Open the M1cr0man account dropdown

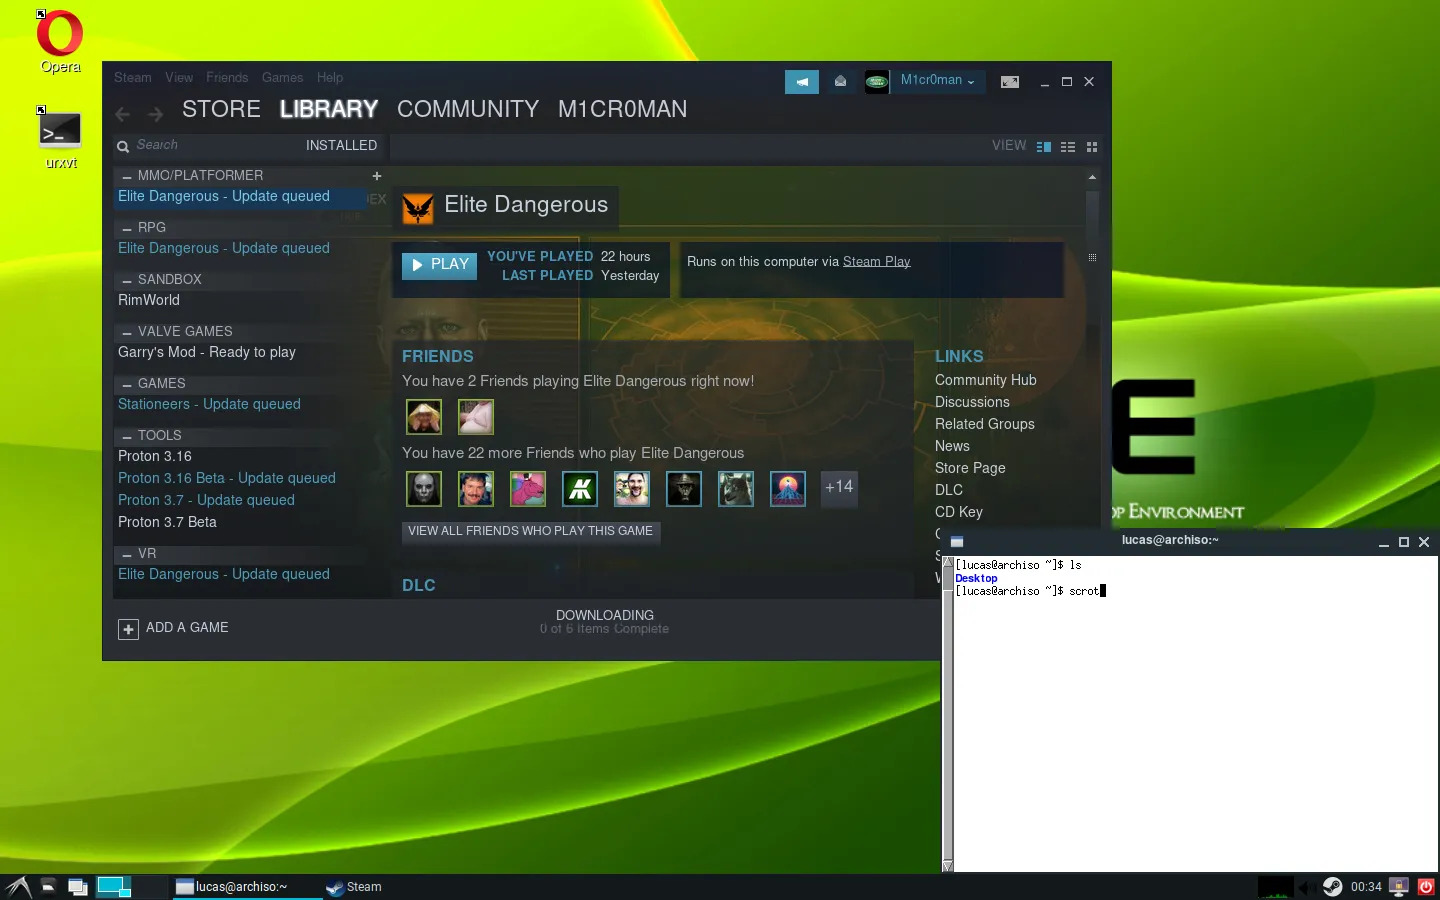(x=937, y=81)
